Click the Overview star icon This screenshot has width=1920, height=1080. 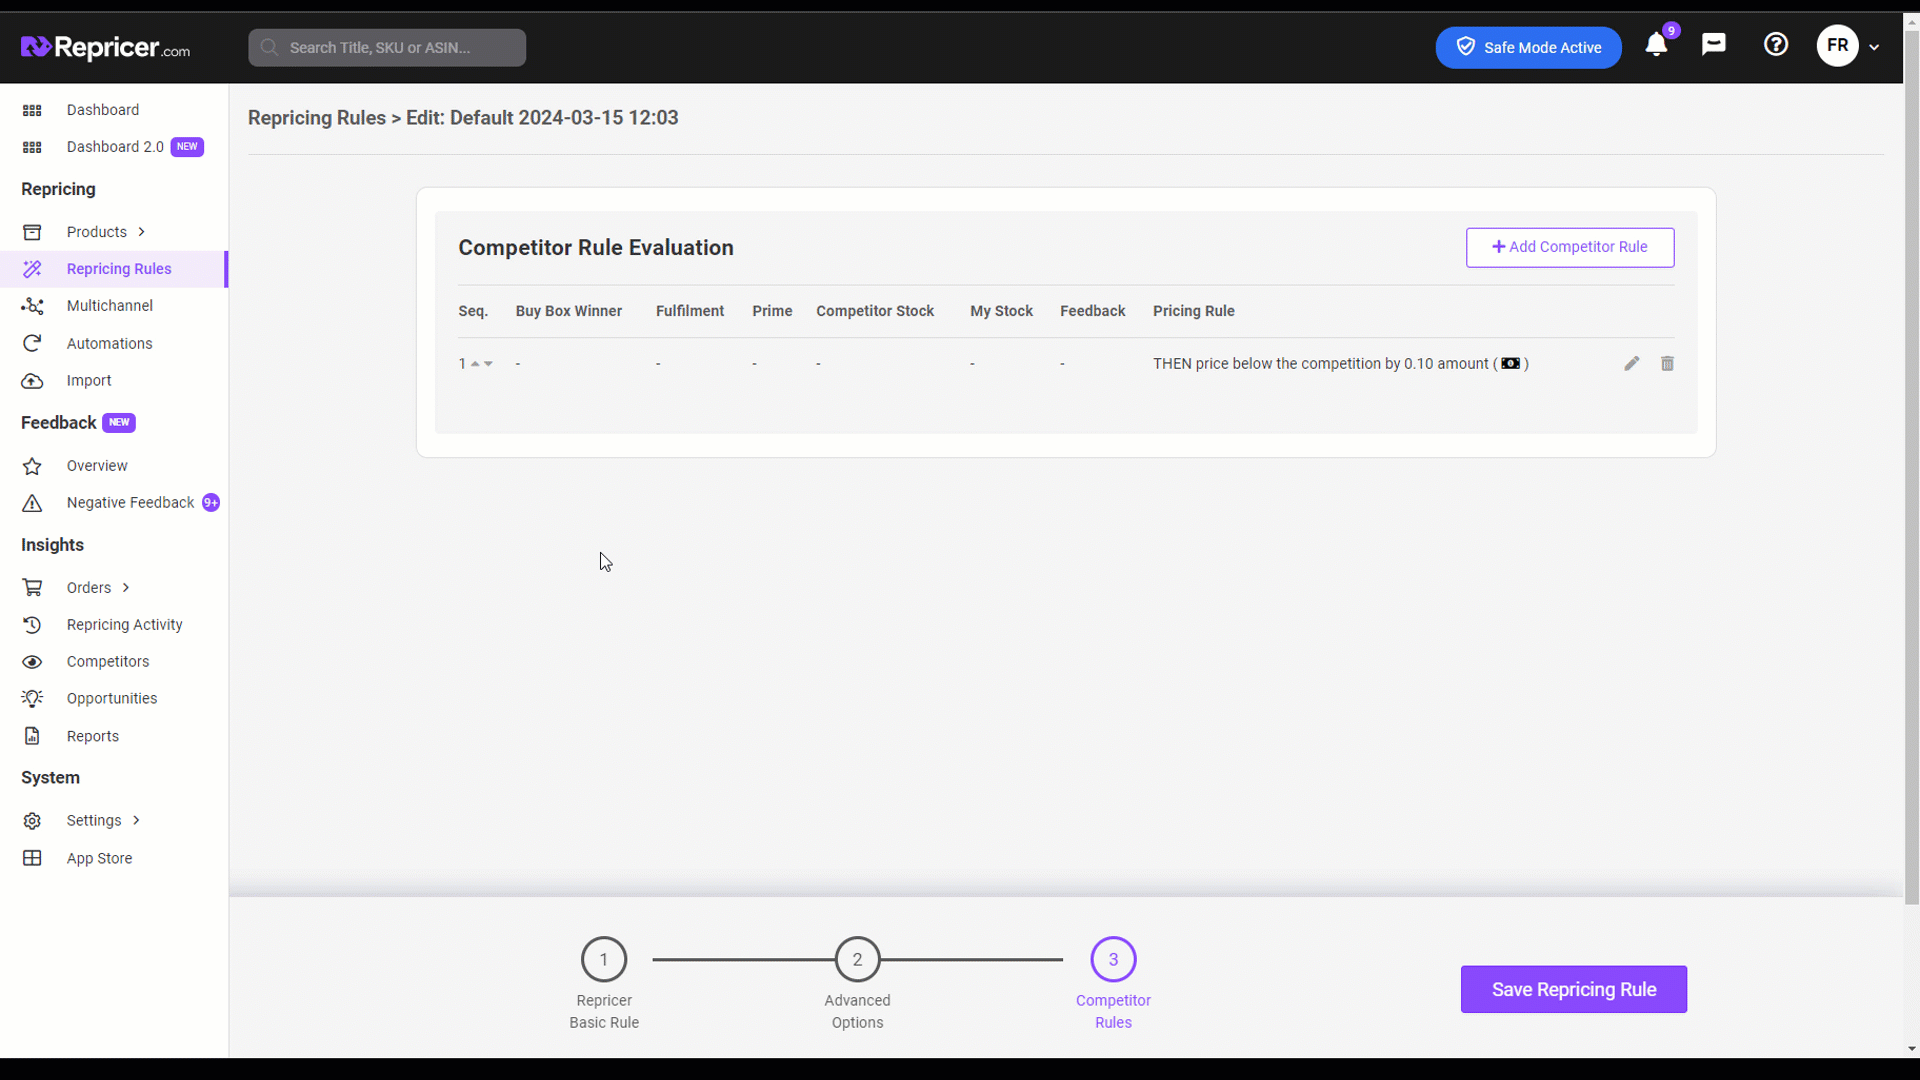click(32, 466)
